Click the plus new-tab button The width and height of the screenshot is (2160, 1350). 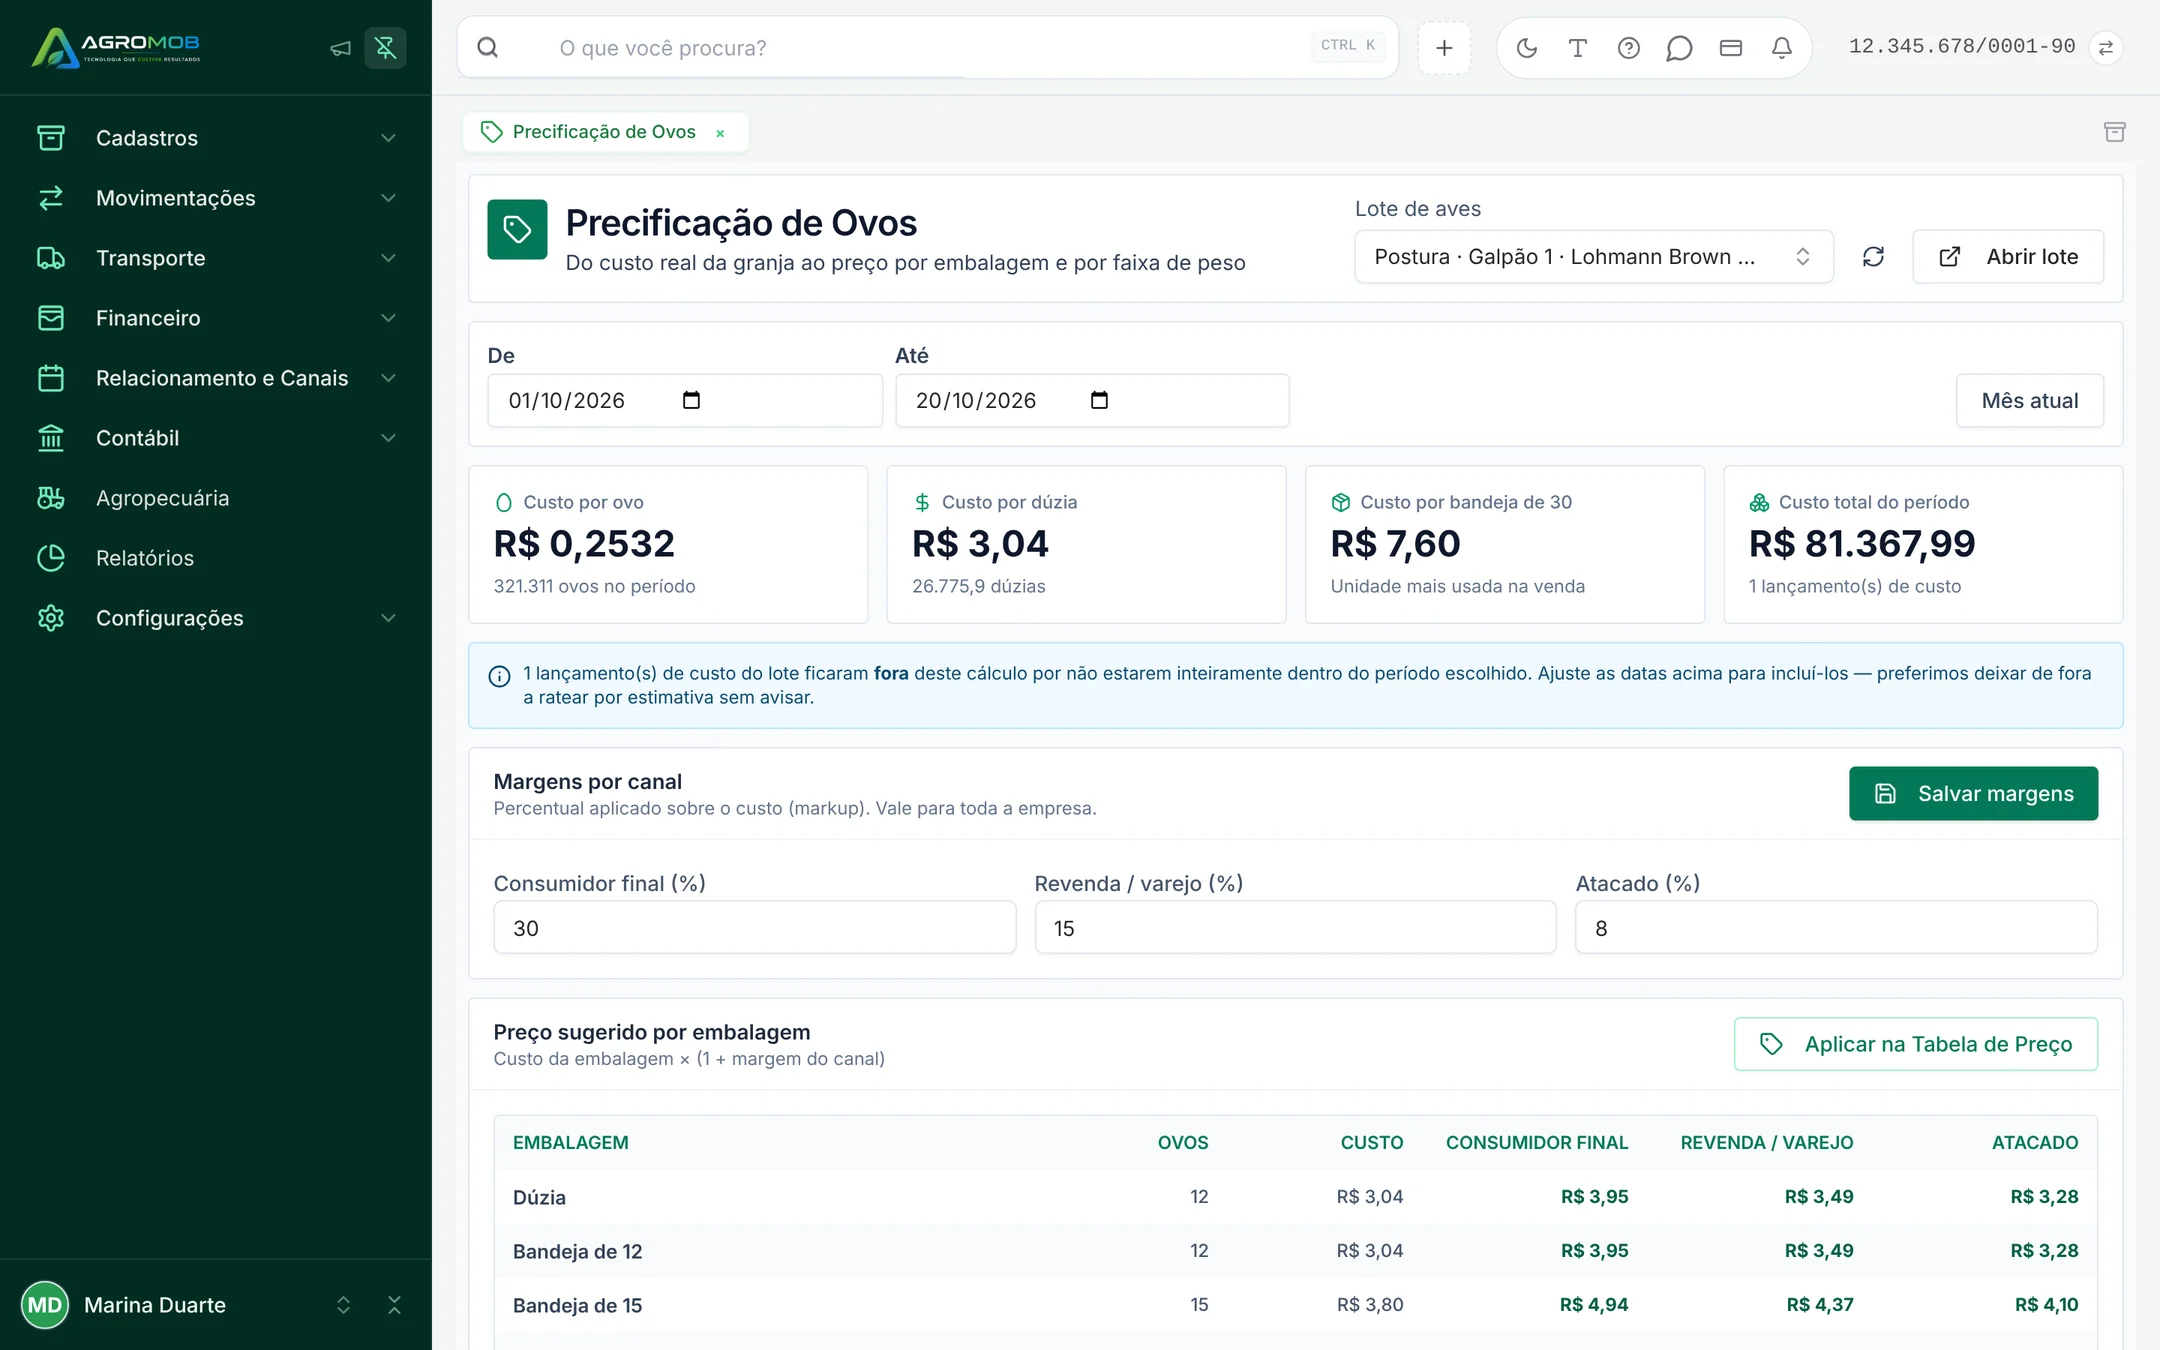coord(1444,48)
